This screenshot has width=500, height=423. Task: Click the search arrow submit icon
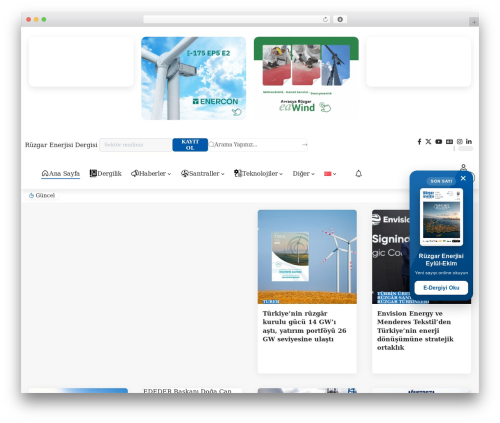[304, 145]
